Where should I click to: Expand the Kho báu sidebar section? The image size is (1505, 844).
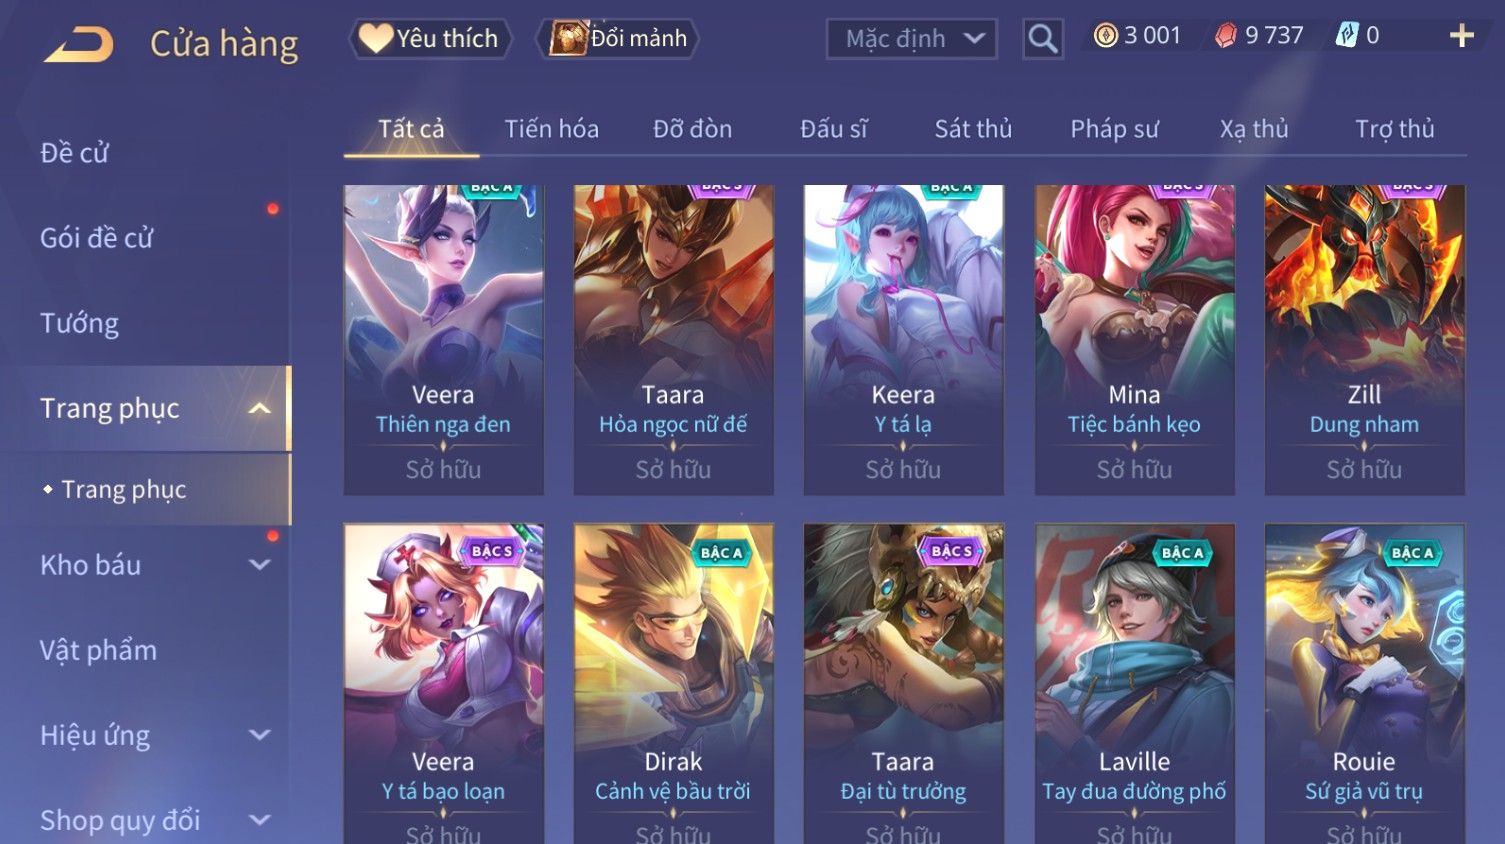click(259, 565)
